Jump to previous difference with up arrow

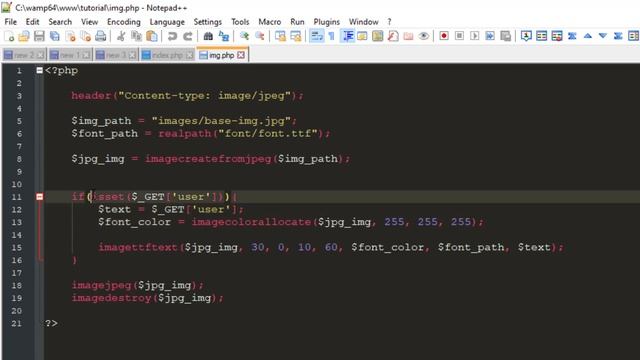[x=587, y=36]
